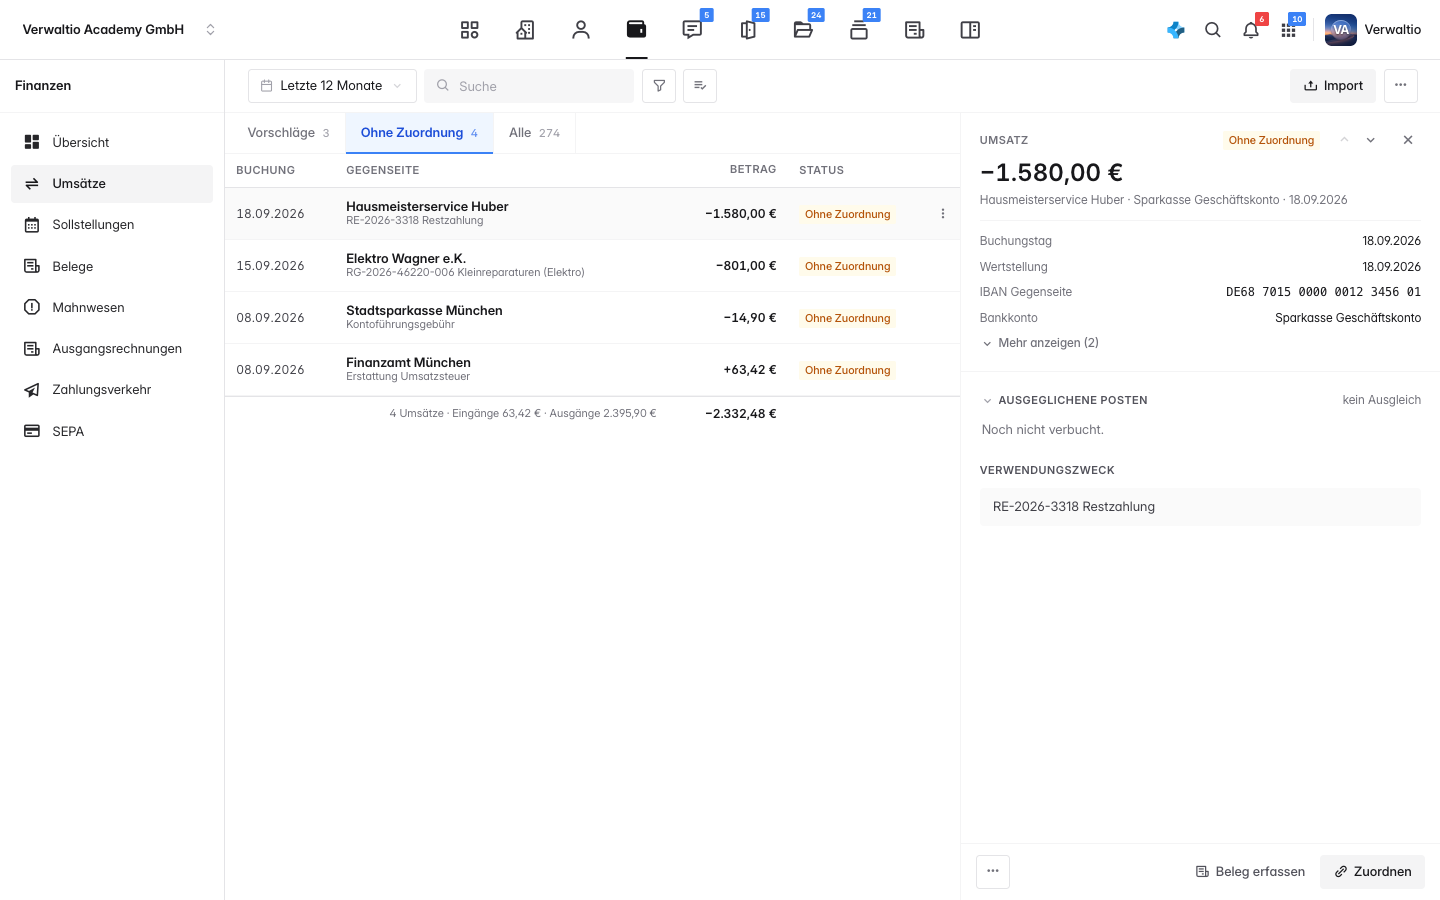Viewport: 1440px width, 900px height.
Task: Go to next Umsatz with down chevron
Action: point(1371,140)
